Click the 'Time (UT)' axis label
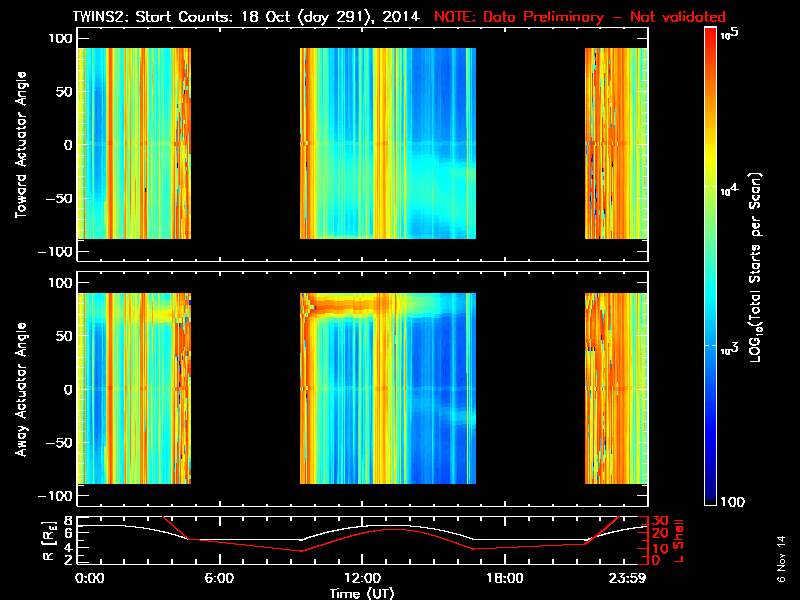Screen dimensions: 800x600 tap(362, 593)
